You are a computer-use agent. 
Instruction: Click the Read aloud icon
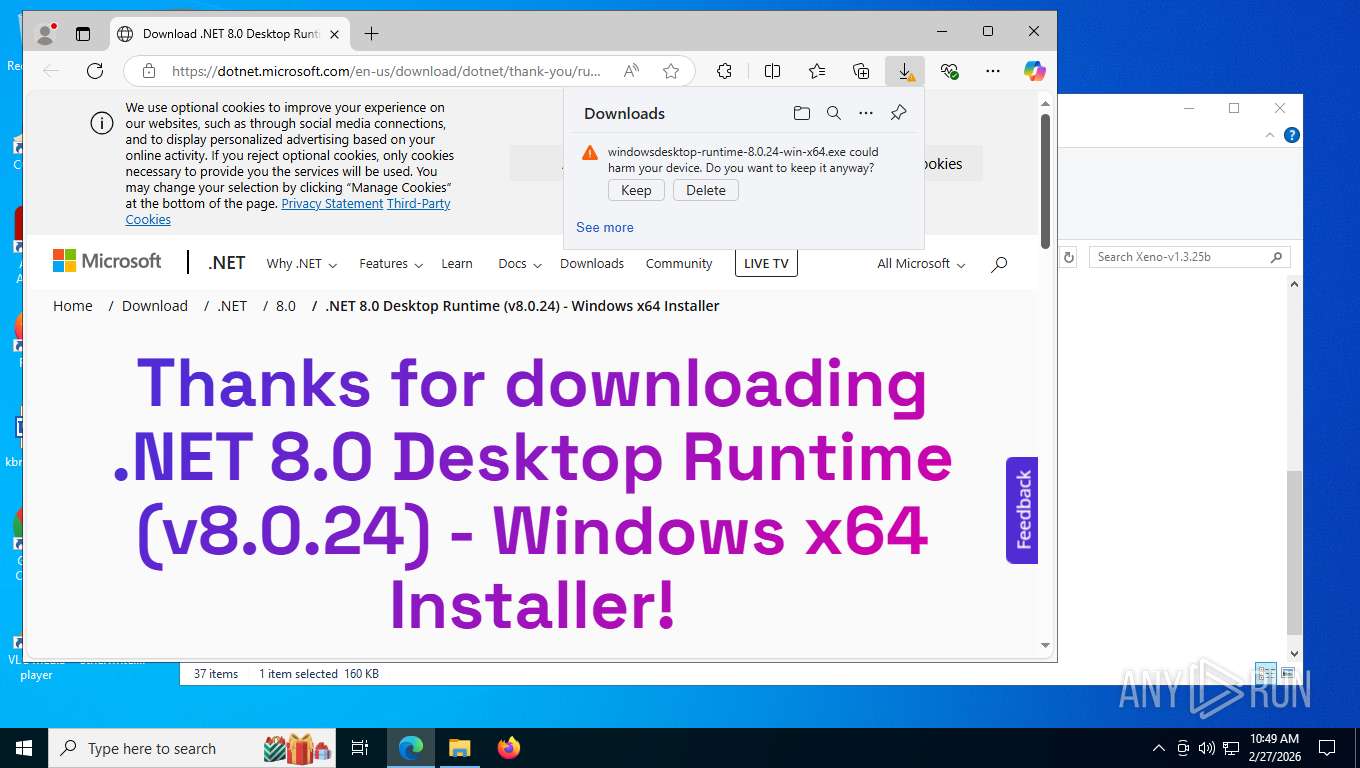(631, 71)
